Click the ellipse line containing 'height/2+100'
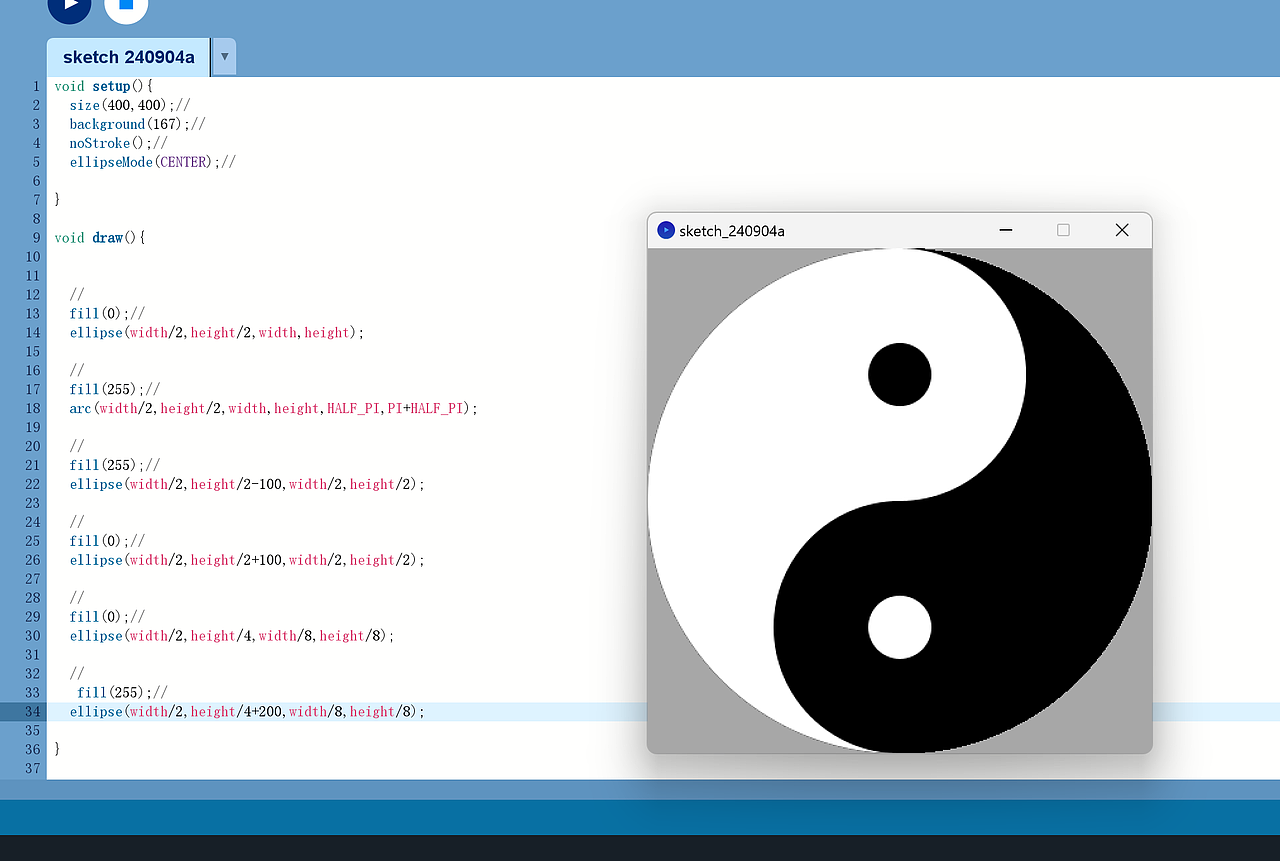 pyautogui.click(x=247, y=561)
